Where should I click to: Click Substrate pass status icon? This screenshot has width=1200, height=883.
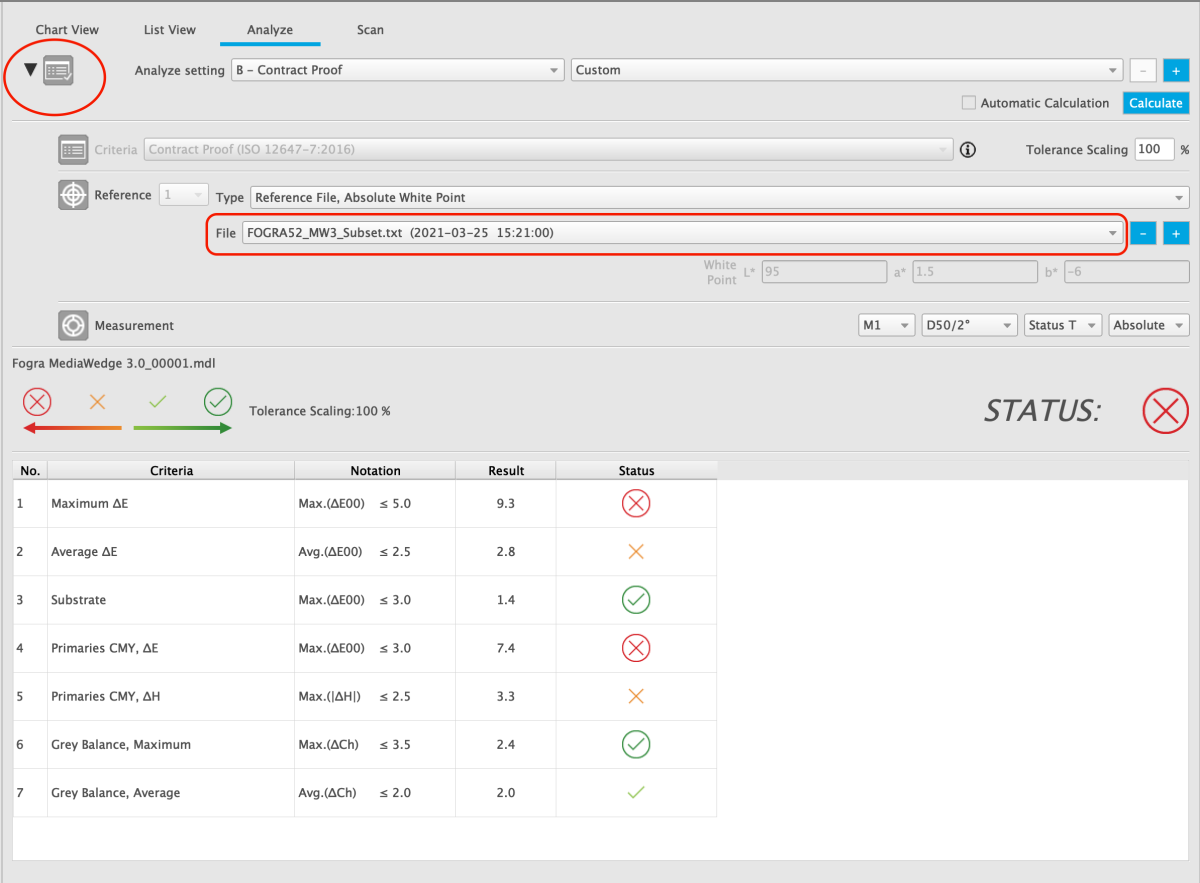pyautogui.click(x=636, y=600)
